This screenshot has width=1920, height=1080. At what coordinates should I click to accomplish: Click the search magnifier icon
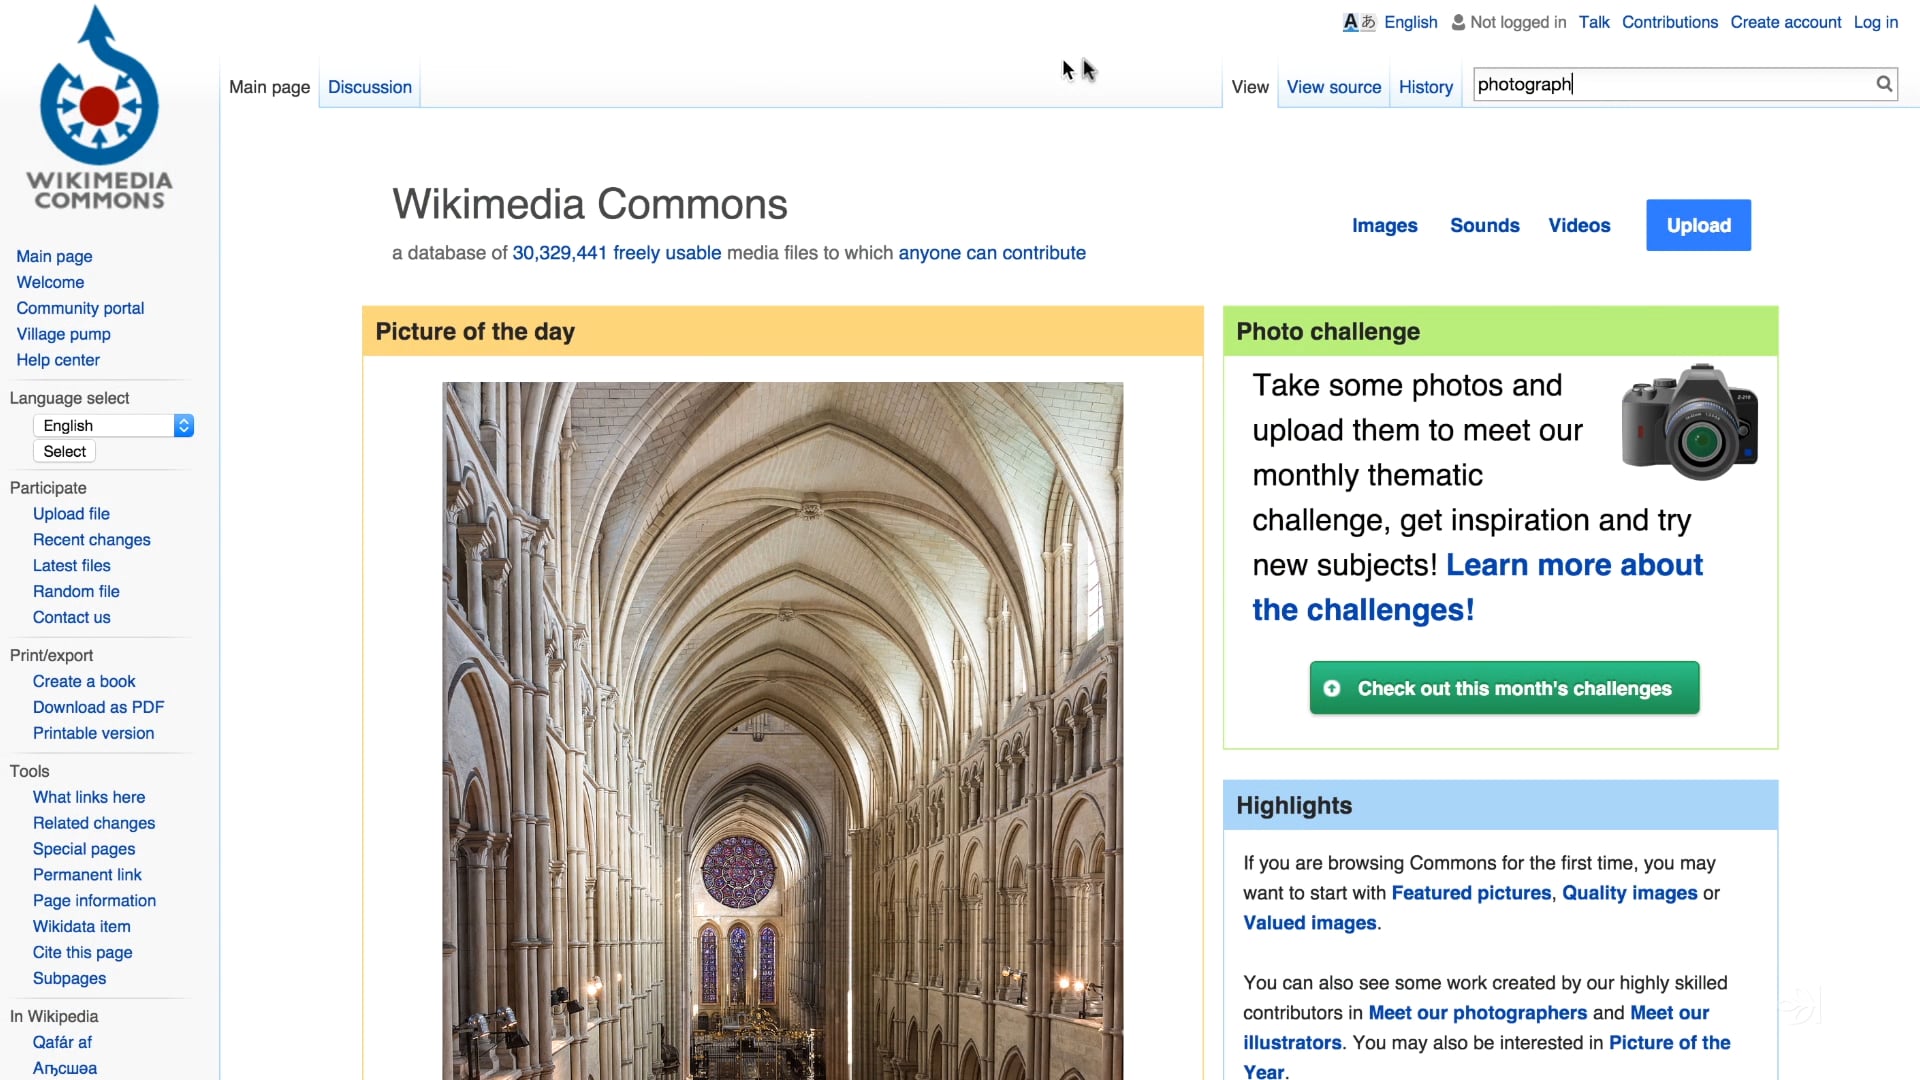[x=1884, y=84]
